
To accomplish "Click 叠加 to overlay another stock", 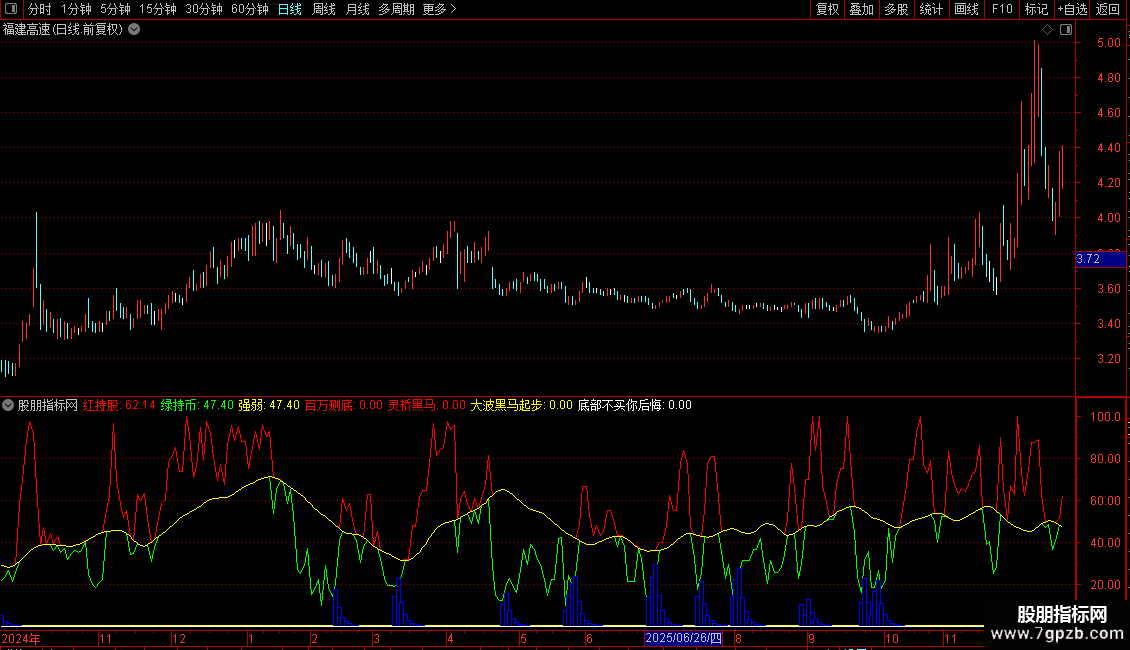I will point(861,9).
